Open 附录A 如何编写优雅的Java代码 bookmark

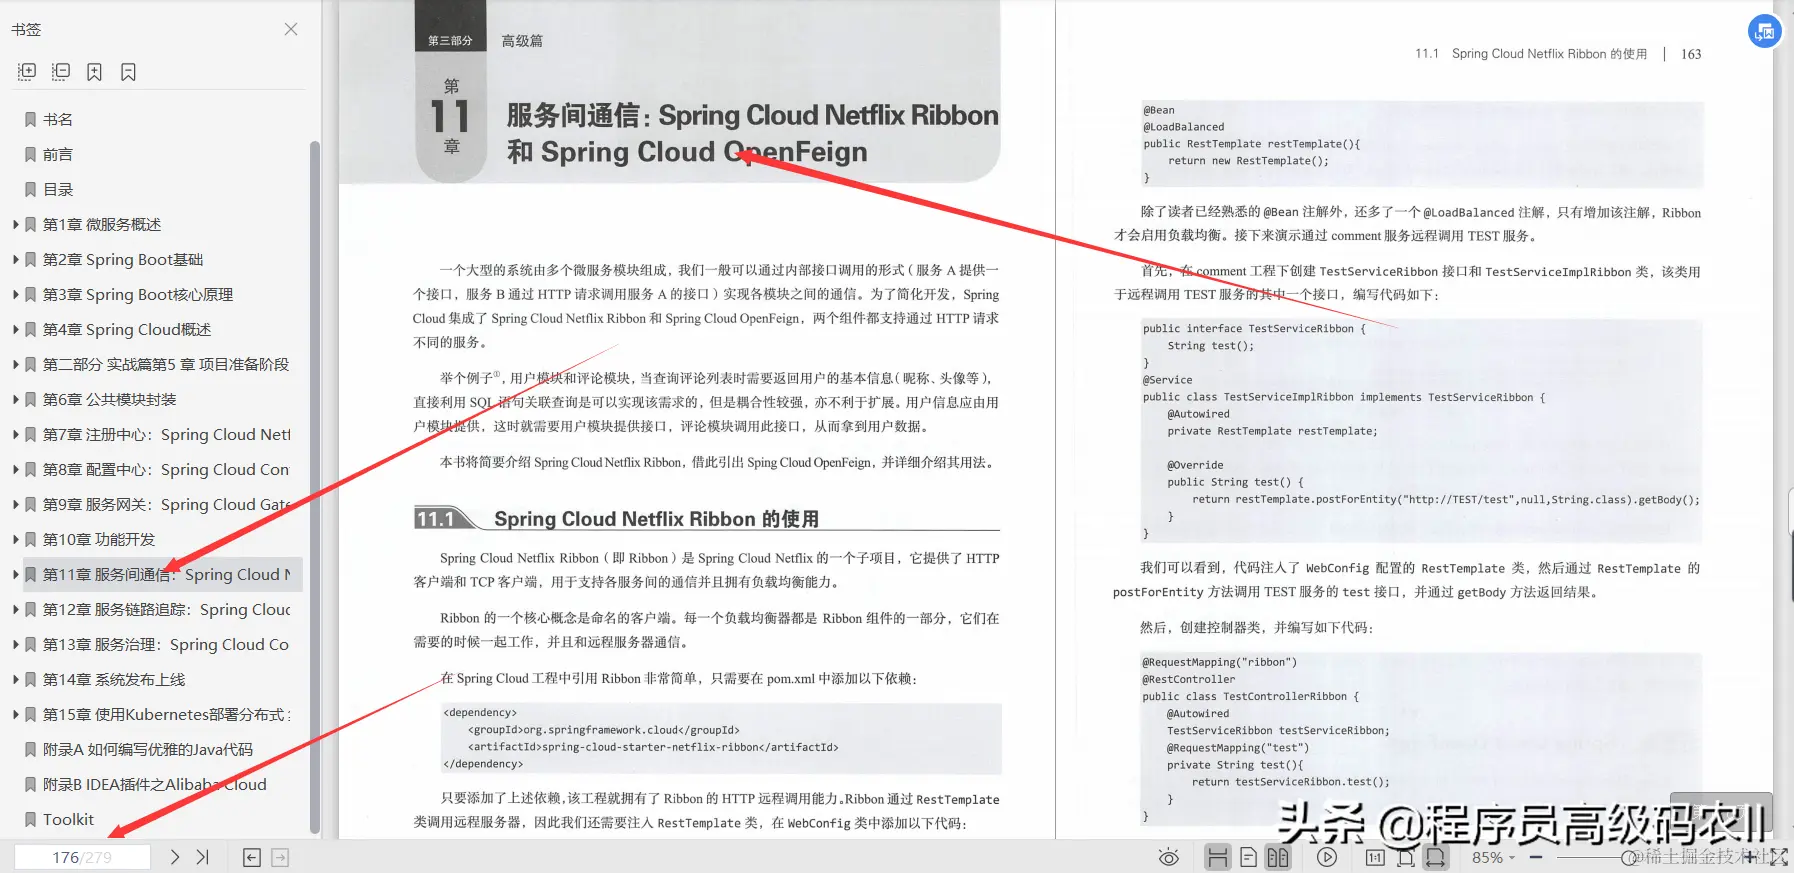tap(148, 749)
